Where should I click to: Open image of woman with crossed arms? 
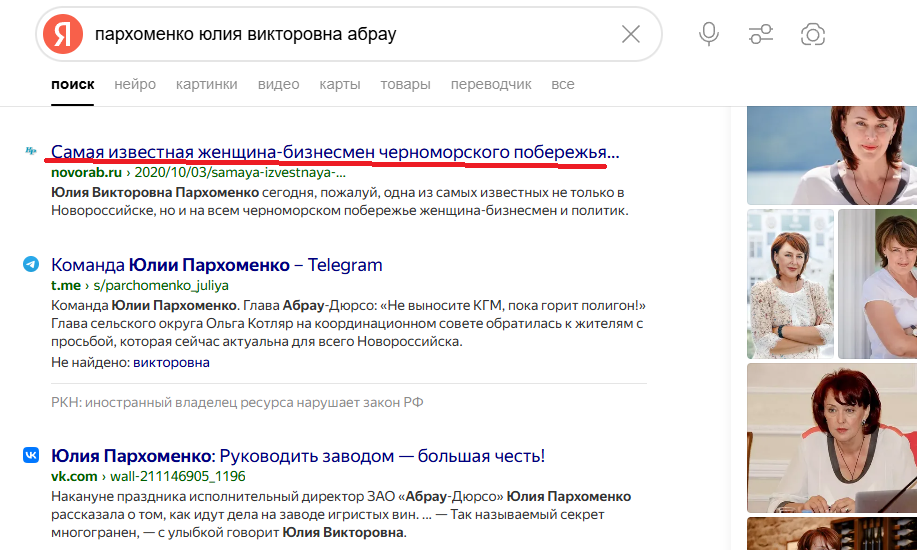pyautogui.click(x=790, y=284)
